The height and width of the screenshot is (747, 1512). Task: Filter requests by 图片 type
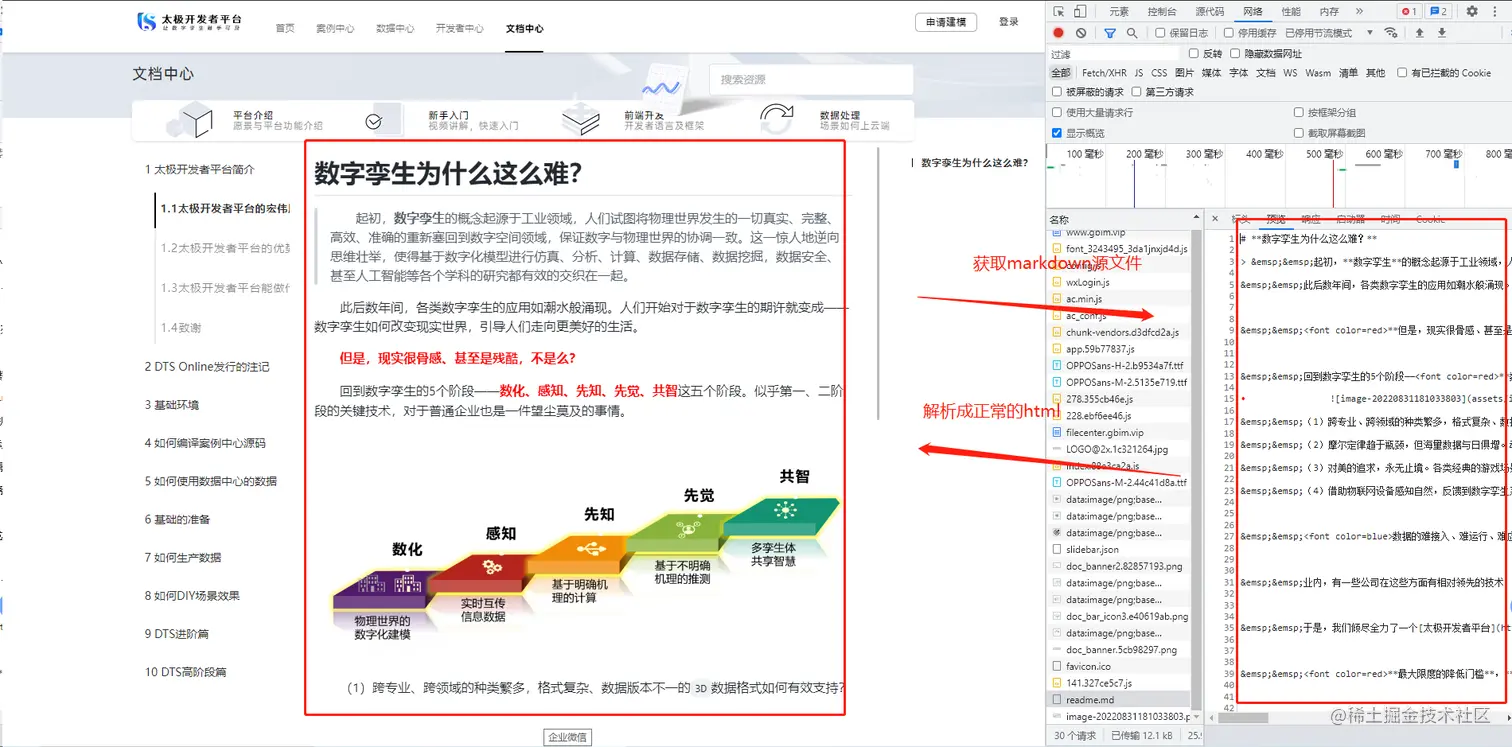coord(1185,73)
